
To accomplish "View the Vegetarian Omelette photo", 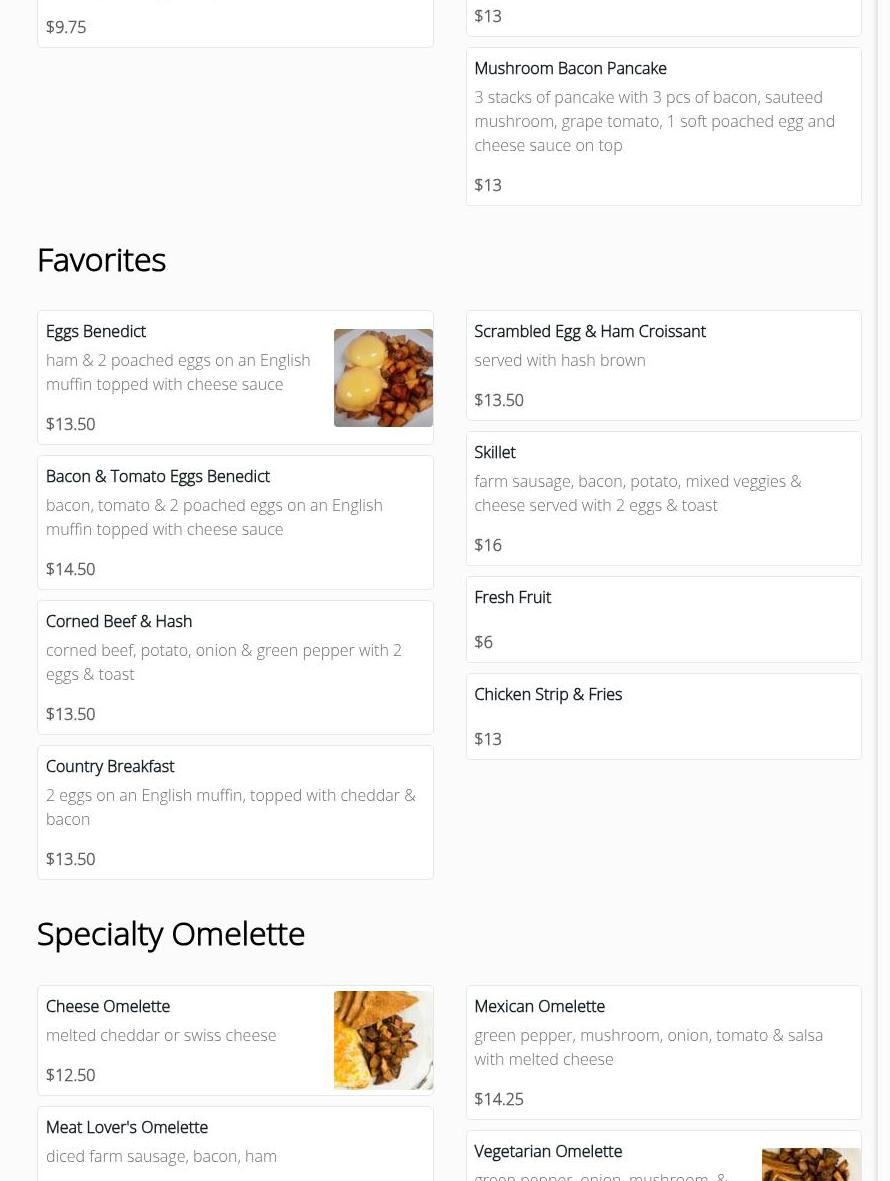I will (x=811, y=1165).
